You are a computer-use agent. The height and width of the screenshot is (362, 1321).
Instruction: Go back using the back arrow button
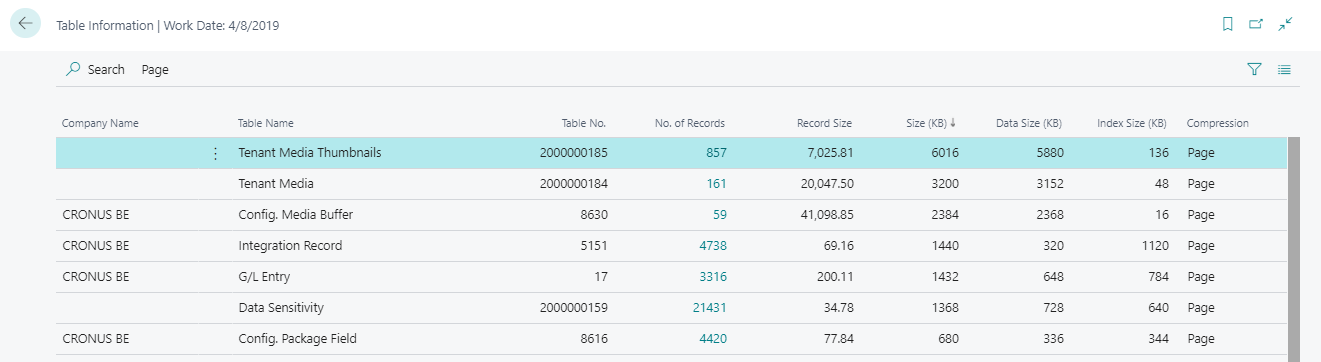point(25,24)
